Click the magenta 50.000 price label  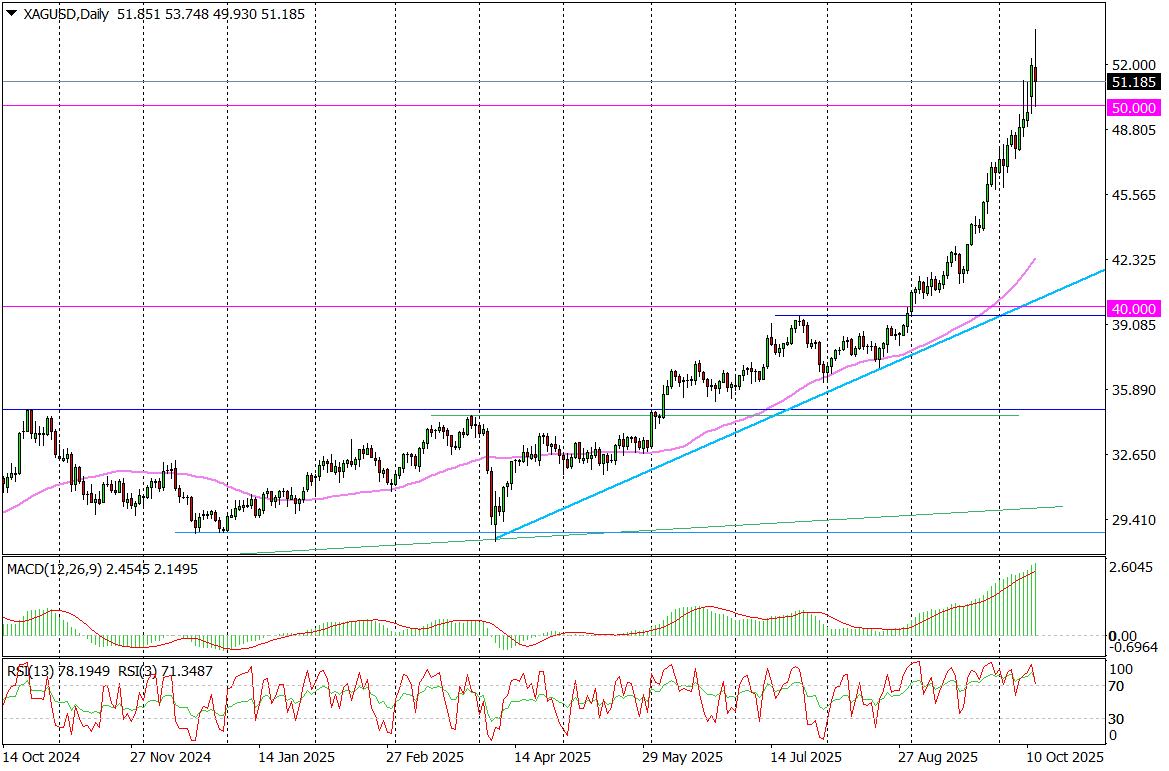pyautogui.click(x=1134, y=107)
